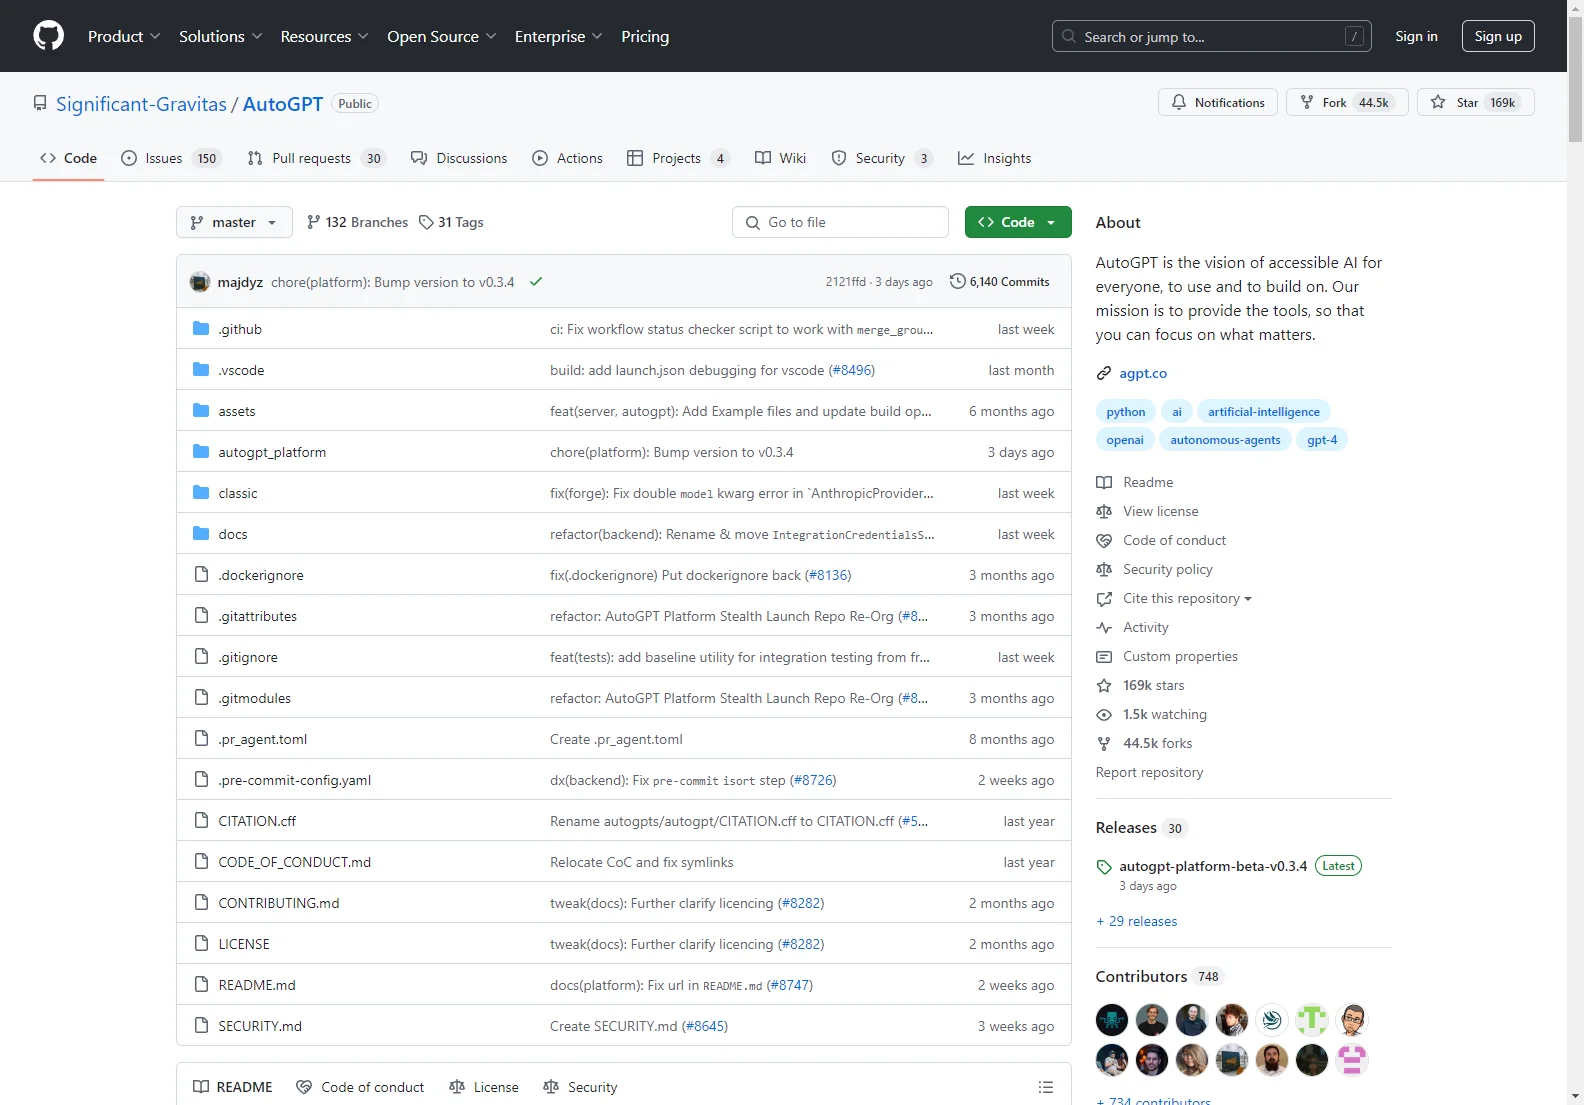The height and width of the screenshot is (1105, 1584).
Task: Open the 6,140 Commits history link
Action: coord(999,282)
